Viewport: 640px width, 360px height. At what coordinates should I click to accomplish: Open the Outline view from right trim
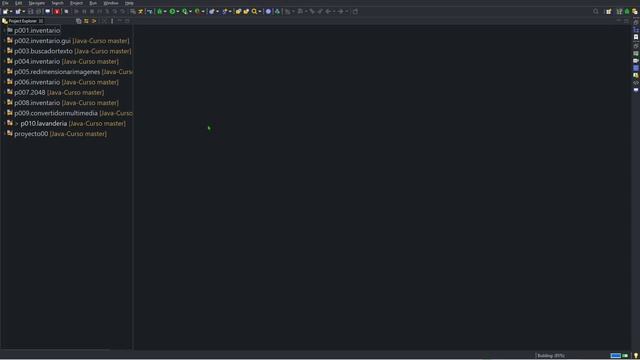pos(636,30)
